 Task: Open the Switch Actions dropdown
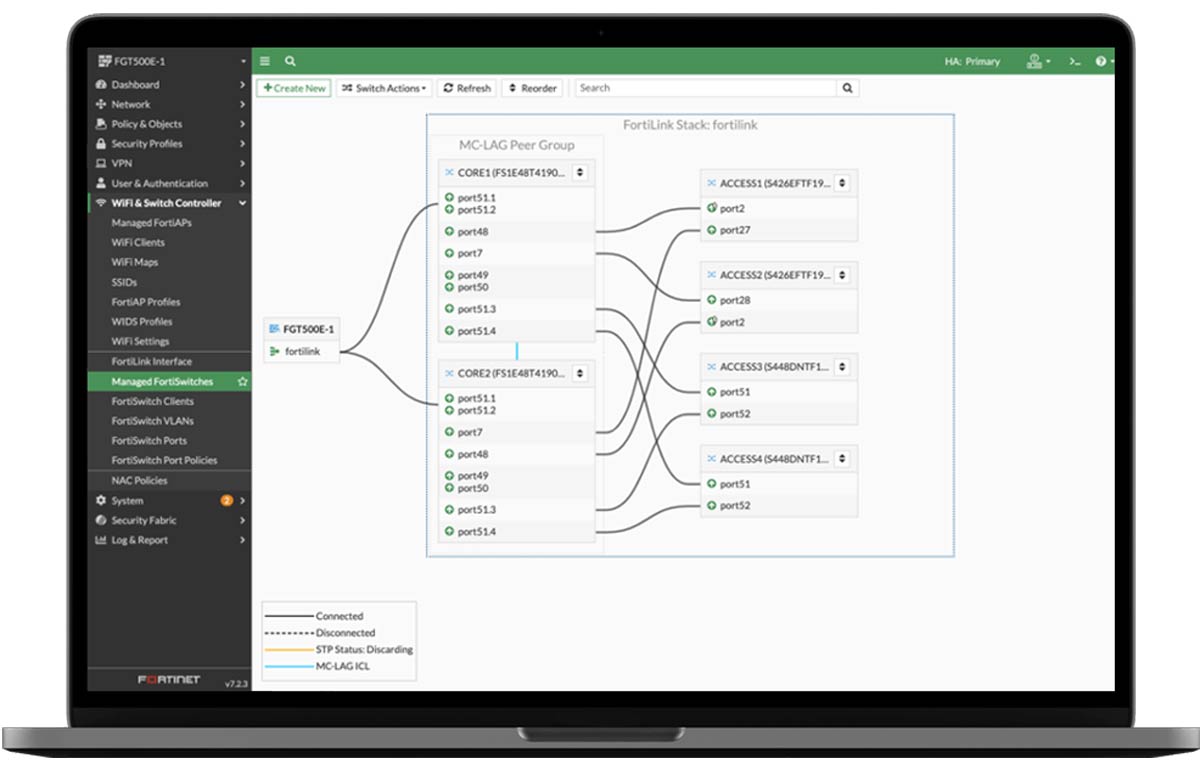(384, 88)
